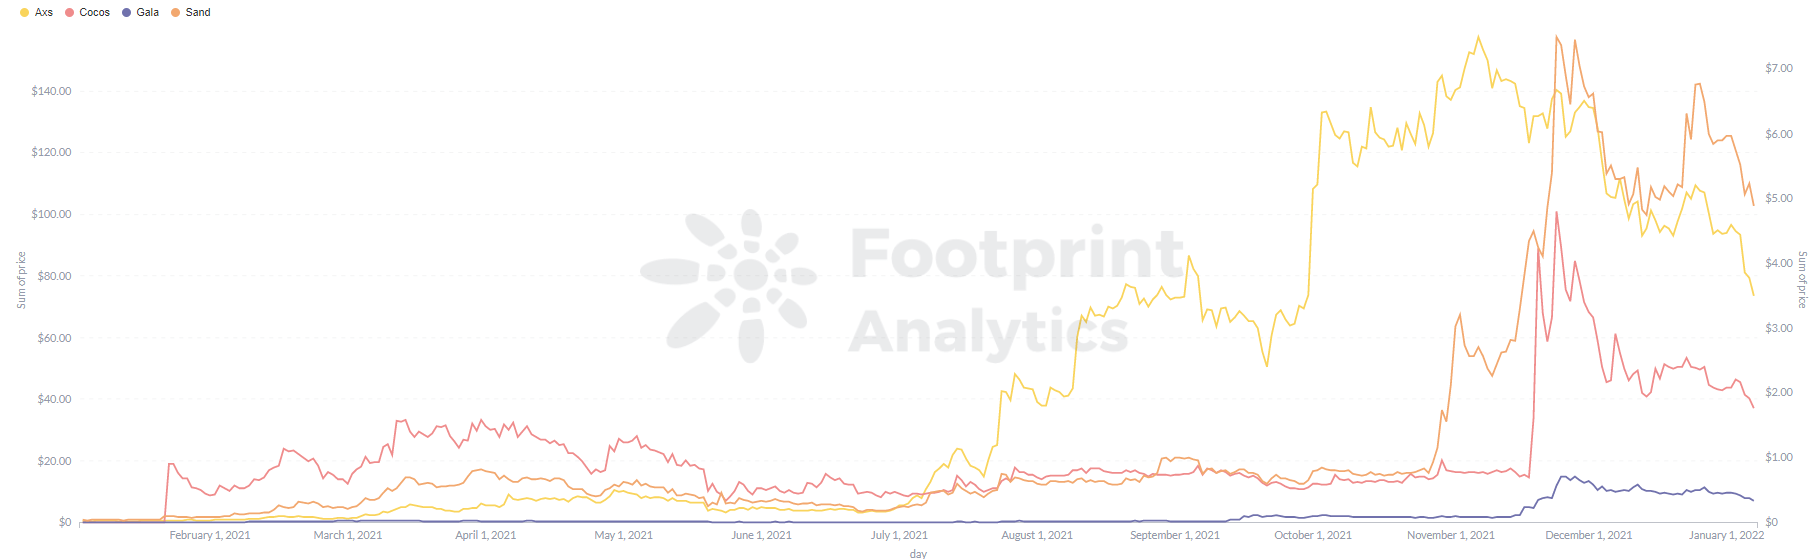Click the '$7.00' right axis label
This screenshot has width=1813, height=559.
click(1779, 69)
